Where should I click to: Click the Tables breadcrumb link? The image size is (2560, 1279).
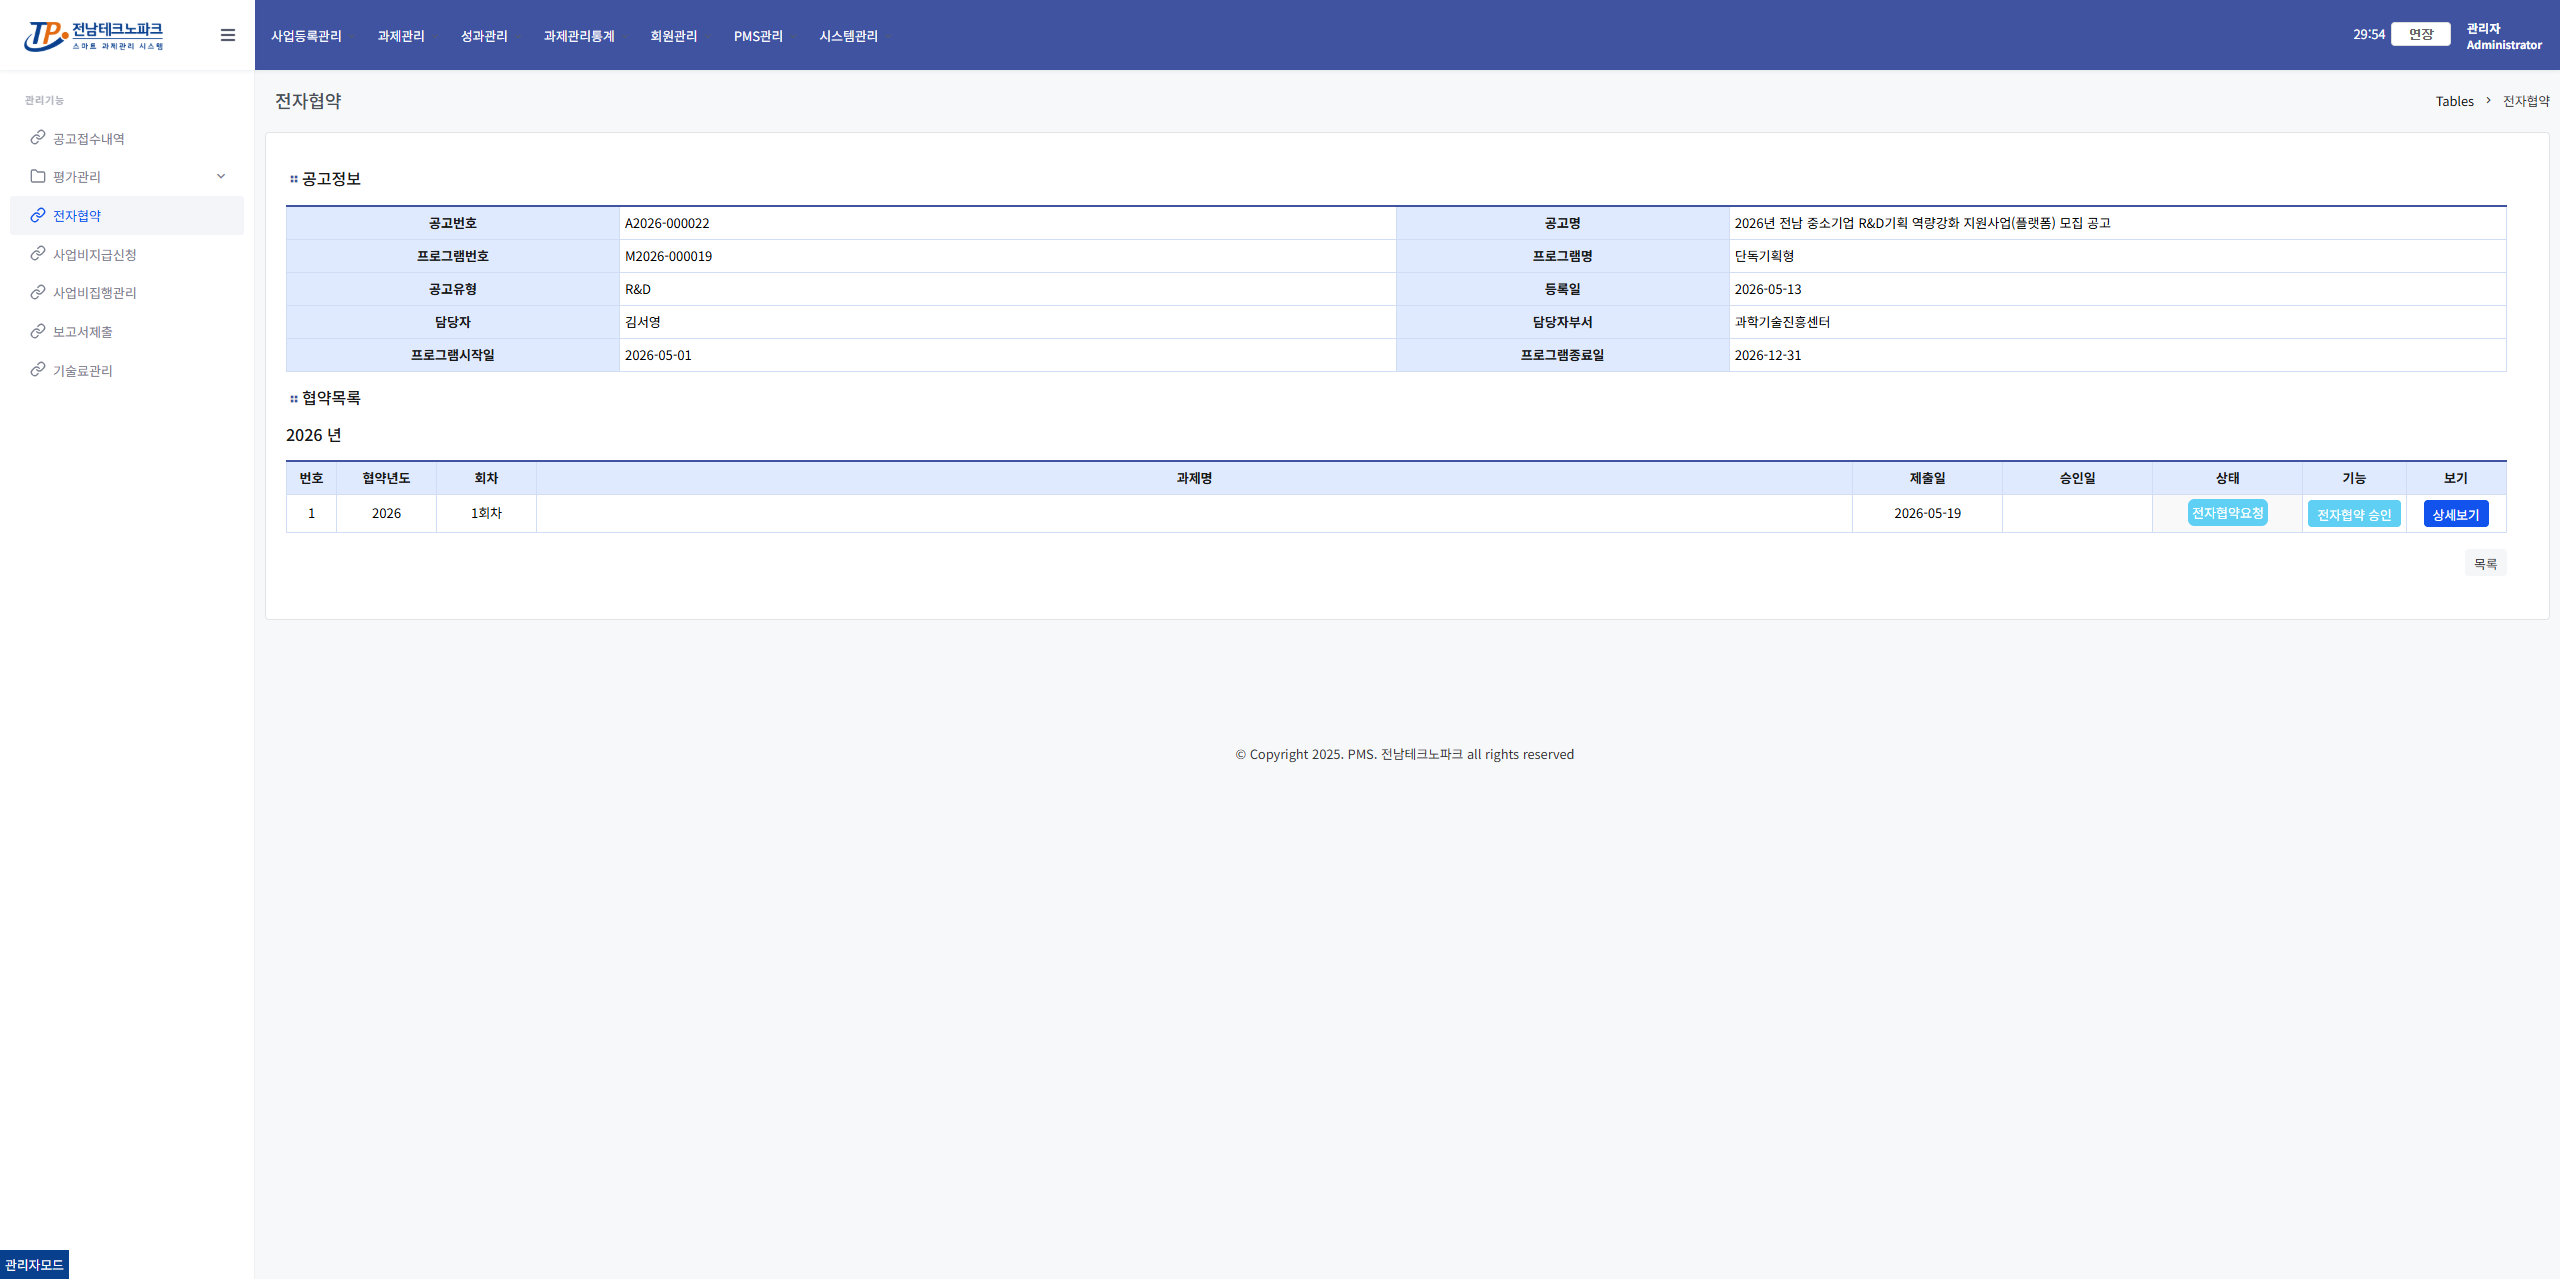[x=2454, y=101]
